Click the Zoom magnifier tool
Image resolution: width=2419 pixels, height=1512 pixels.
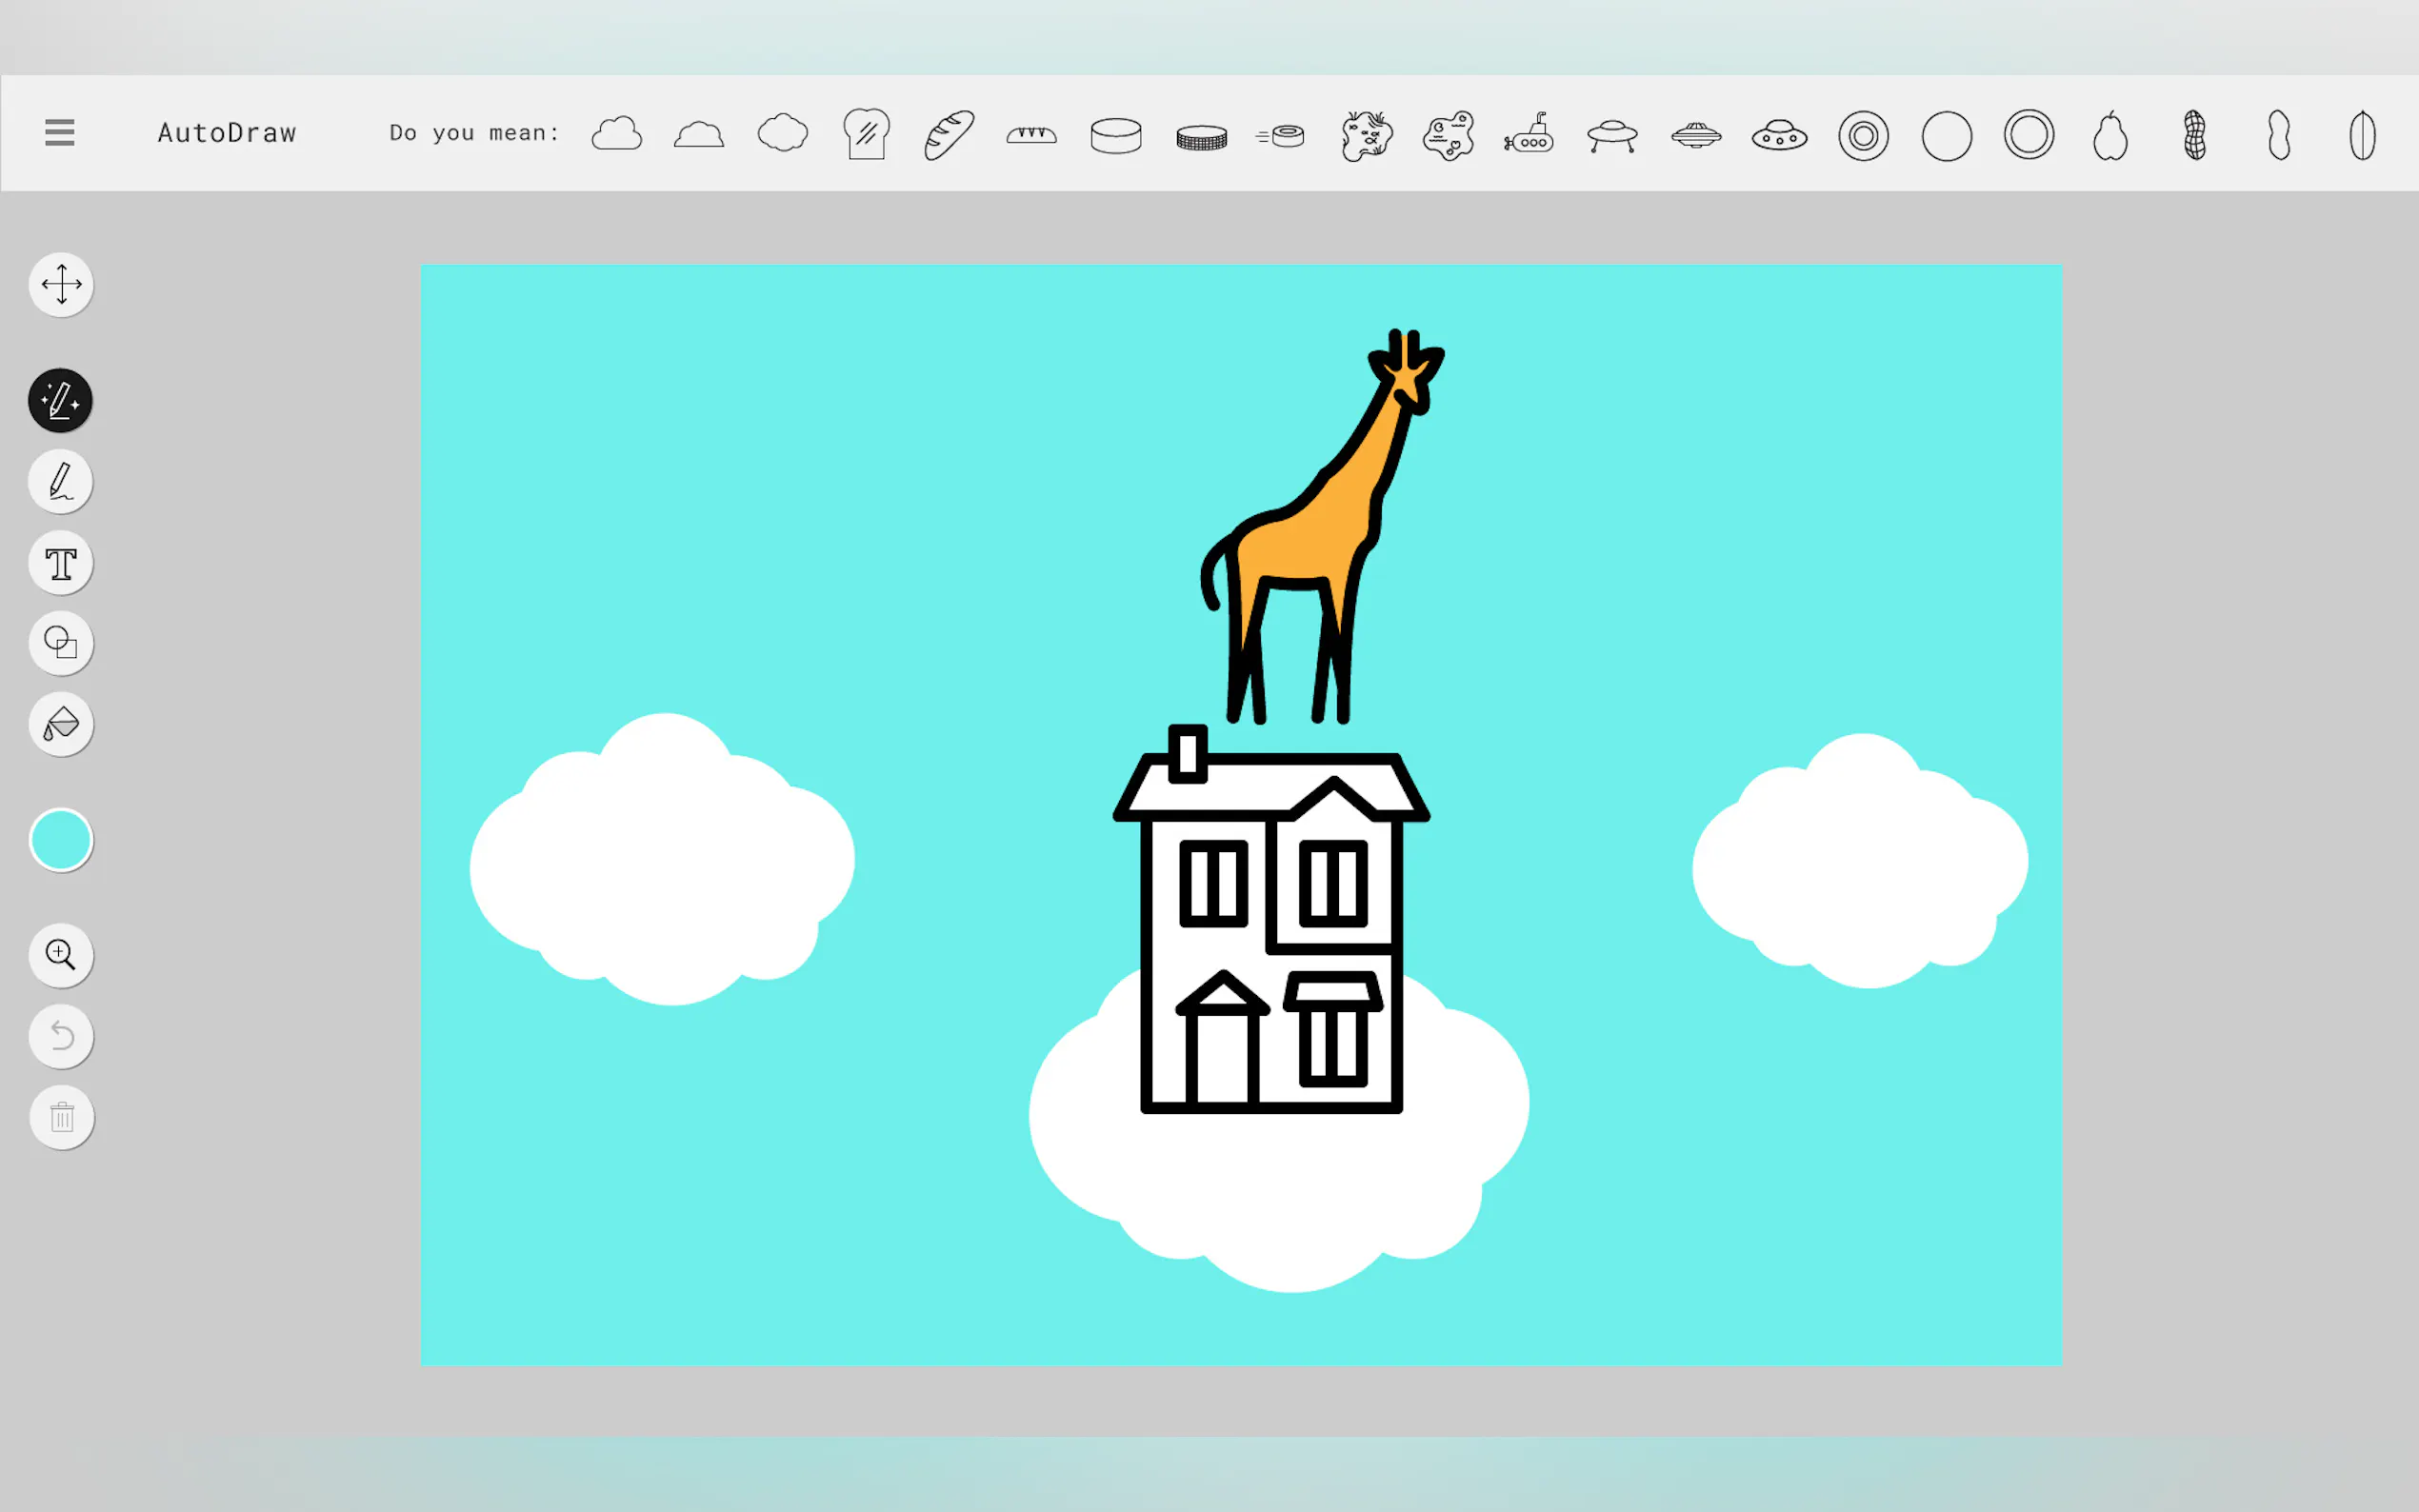click(61, 955)
